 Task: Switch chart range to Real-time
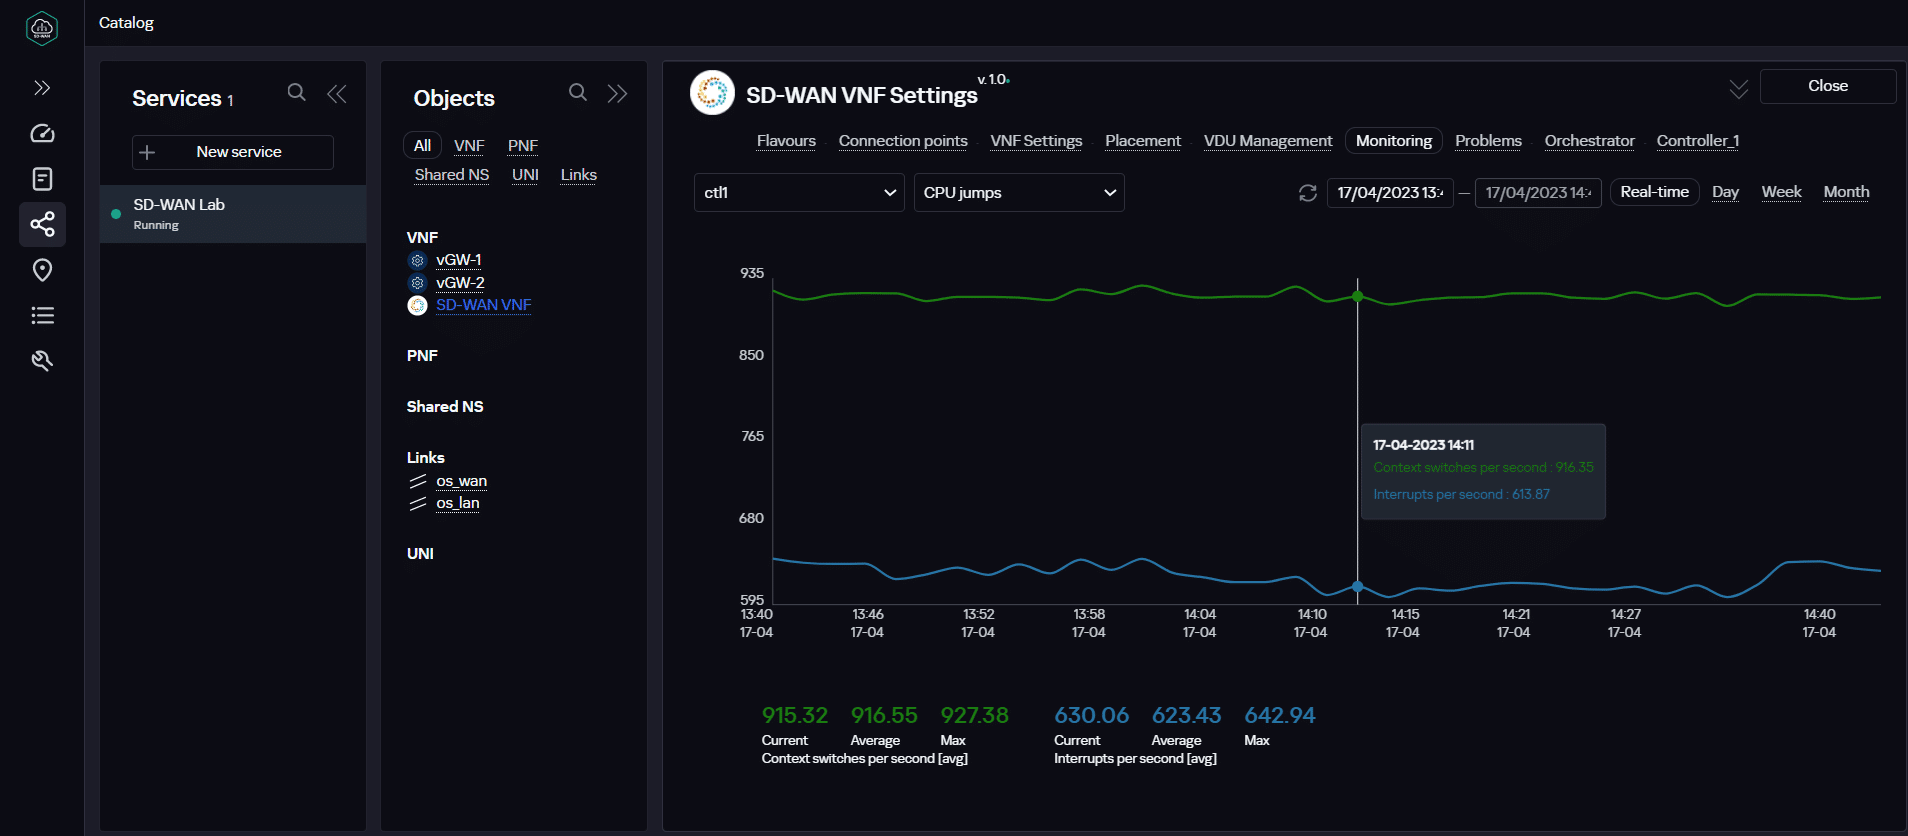(1654, 192)
